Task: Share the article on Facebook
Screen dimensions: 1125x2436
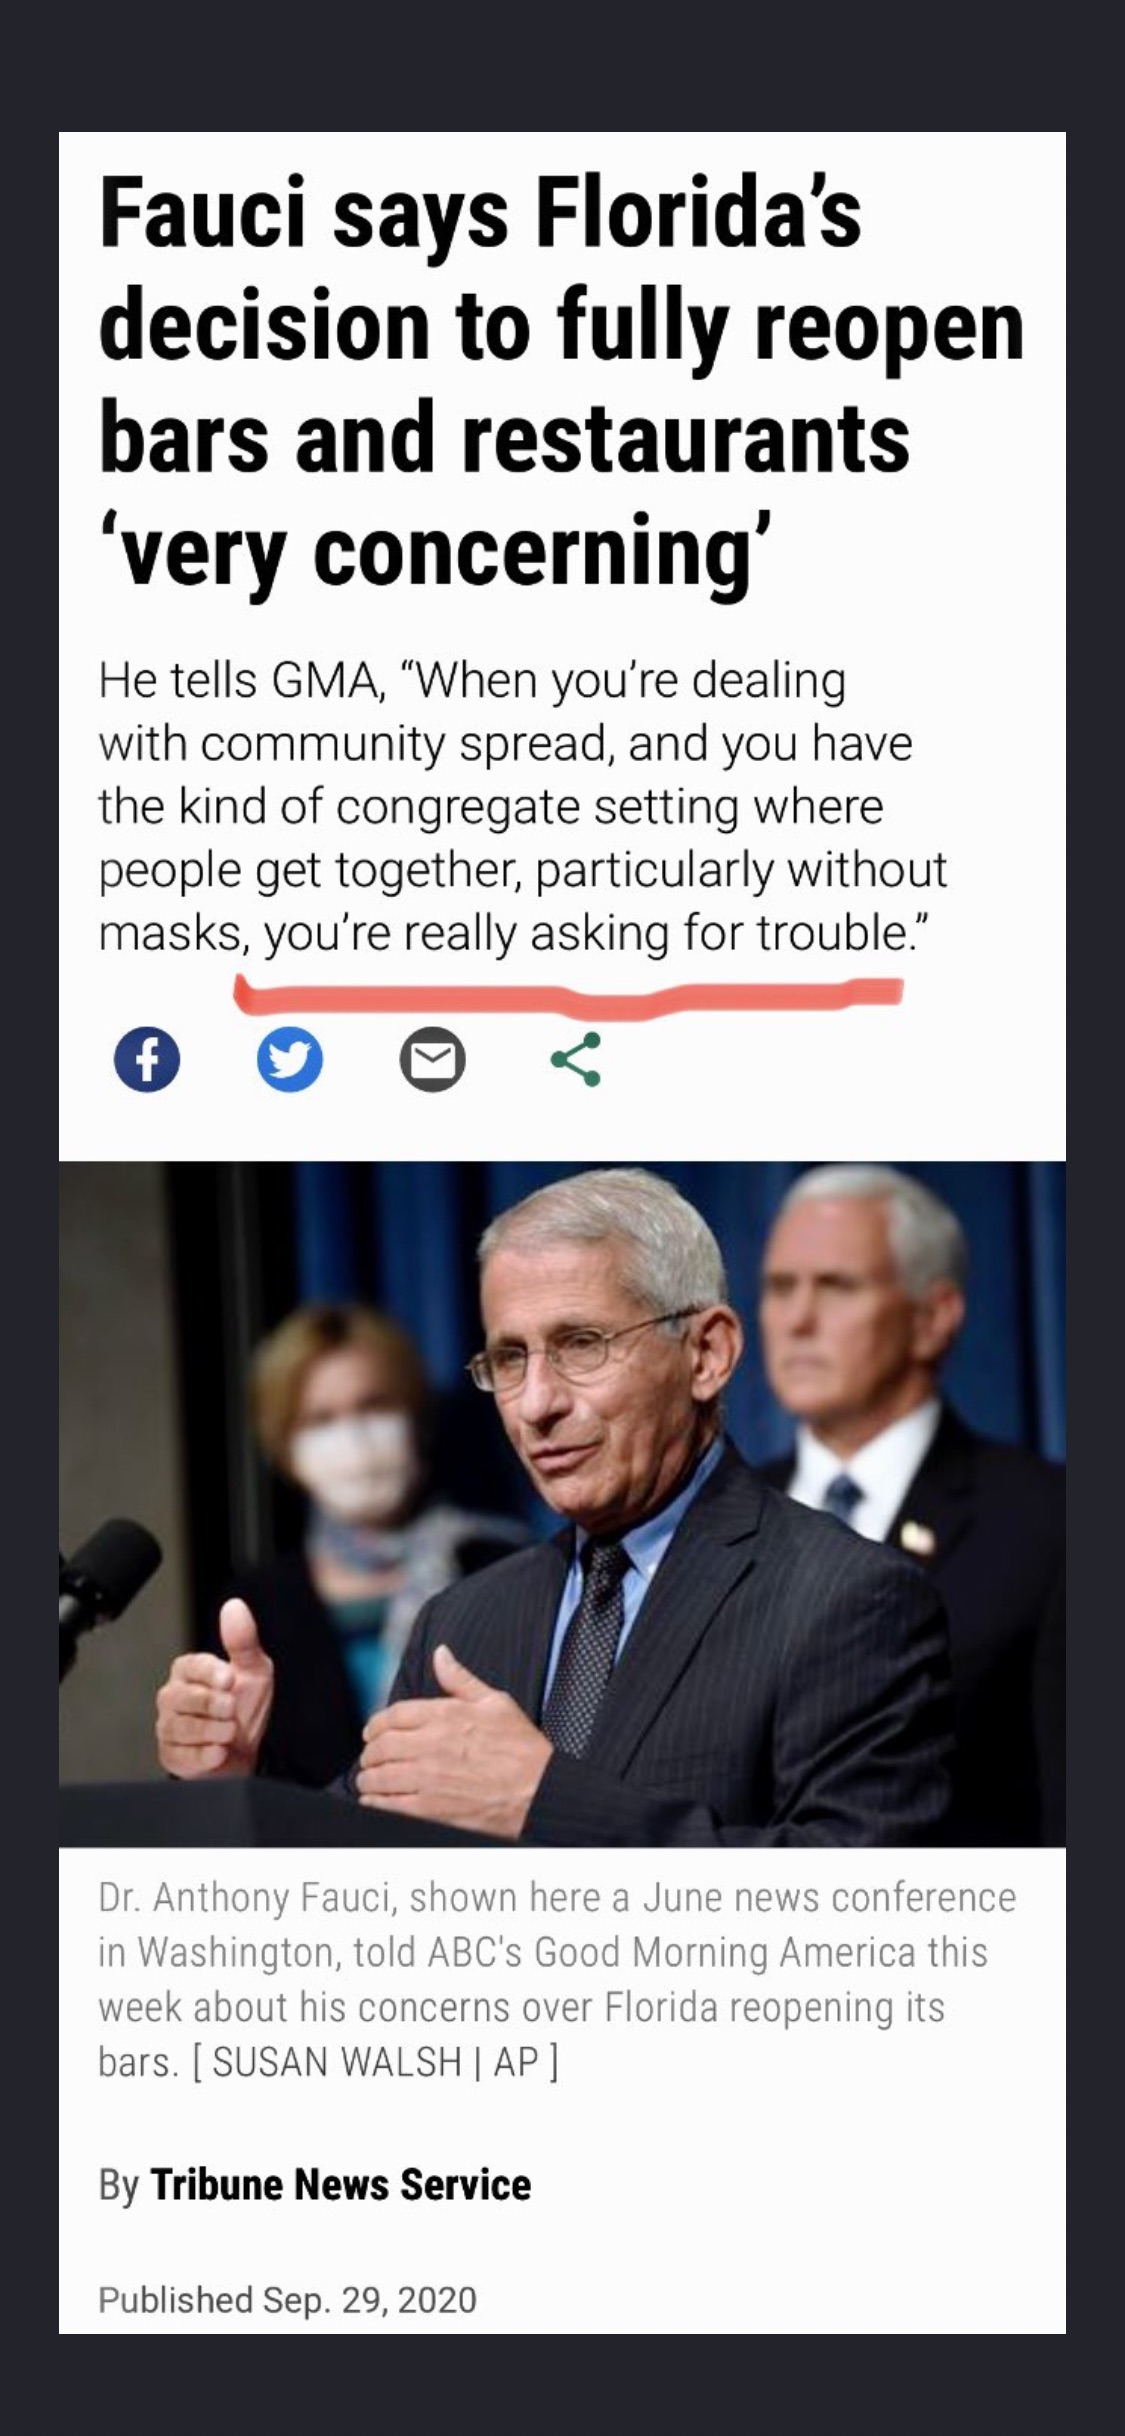Action: pos(147,1059)
